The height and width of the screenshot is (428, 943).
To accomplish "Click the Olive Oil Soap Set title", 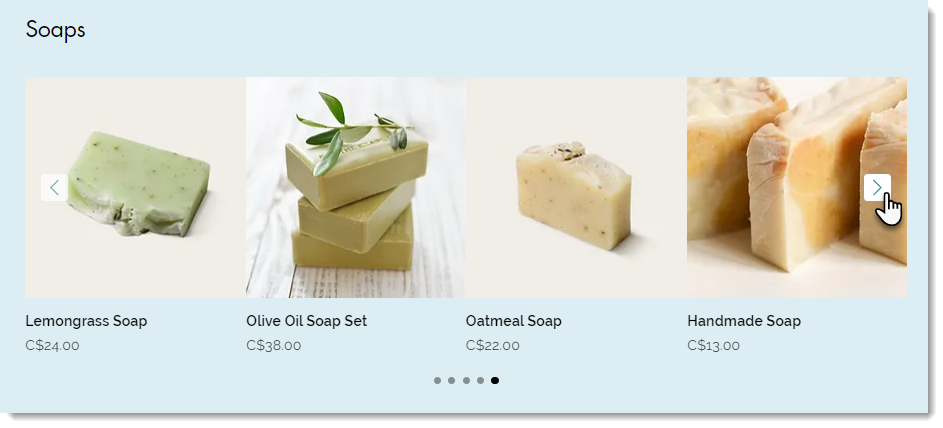I will [306, 321].
